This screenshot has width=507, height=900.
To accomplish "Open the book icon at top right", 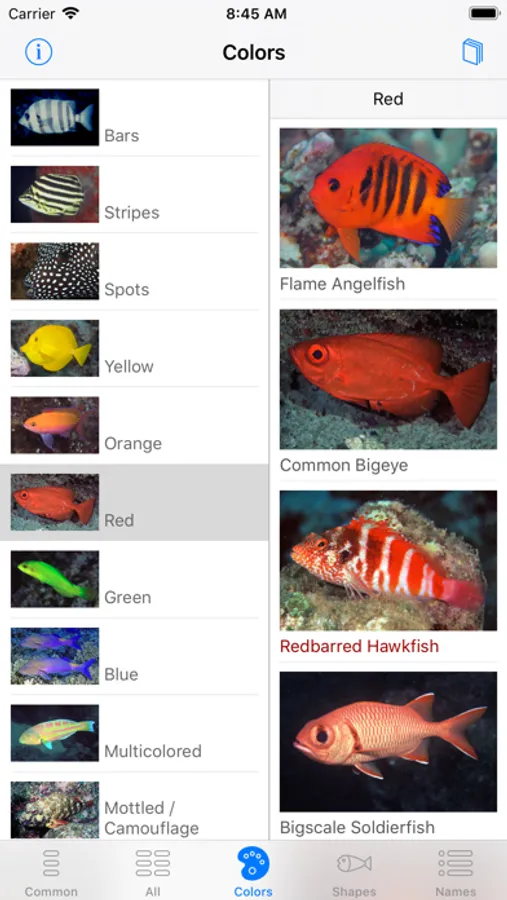I will point(473,52).
